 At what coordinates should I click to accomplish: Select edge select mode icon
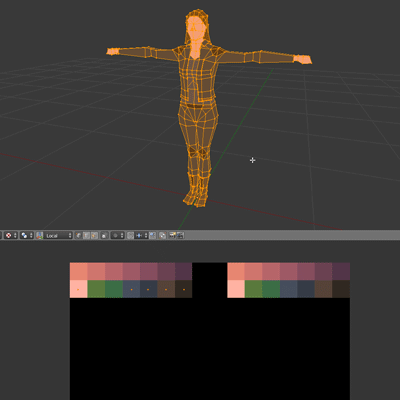point(86,235)
